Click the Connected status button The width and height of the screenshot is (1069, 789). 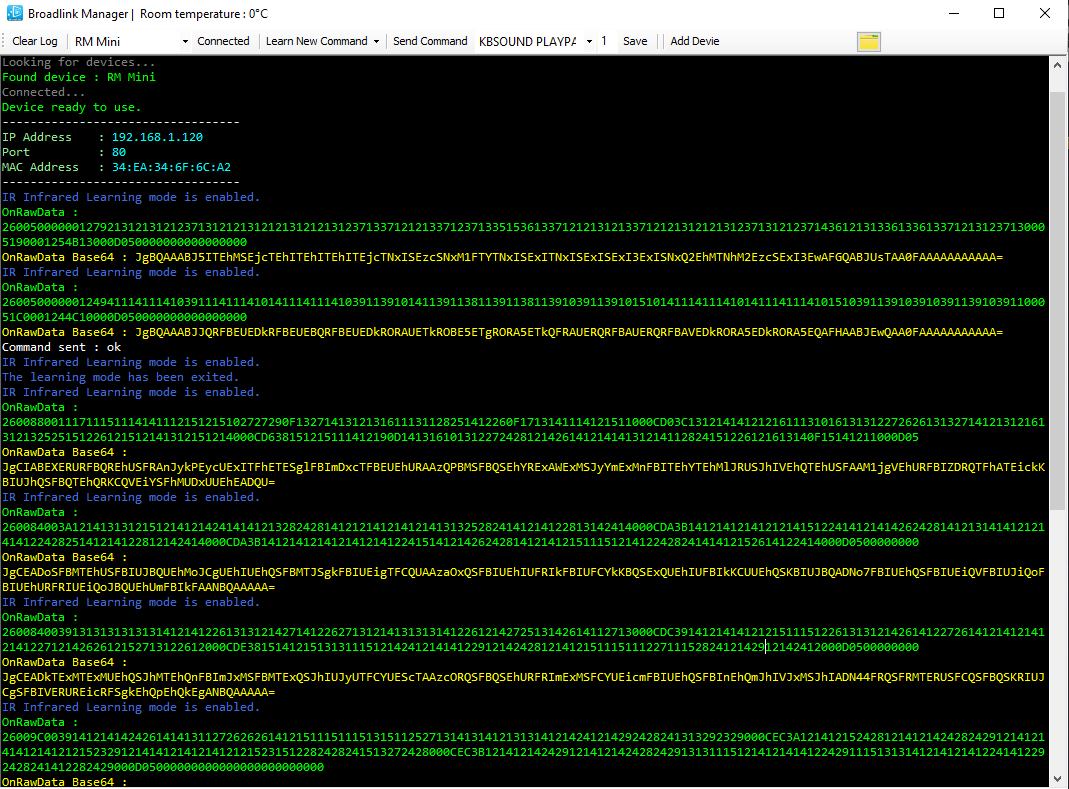[x=223, y=41]
